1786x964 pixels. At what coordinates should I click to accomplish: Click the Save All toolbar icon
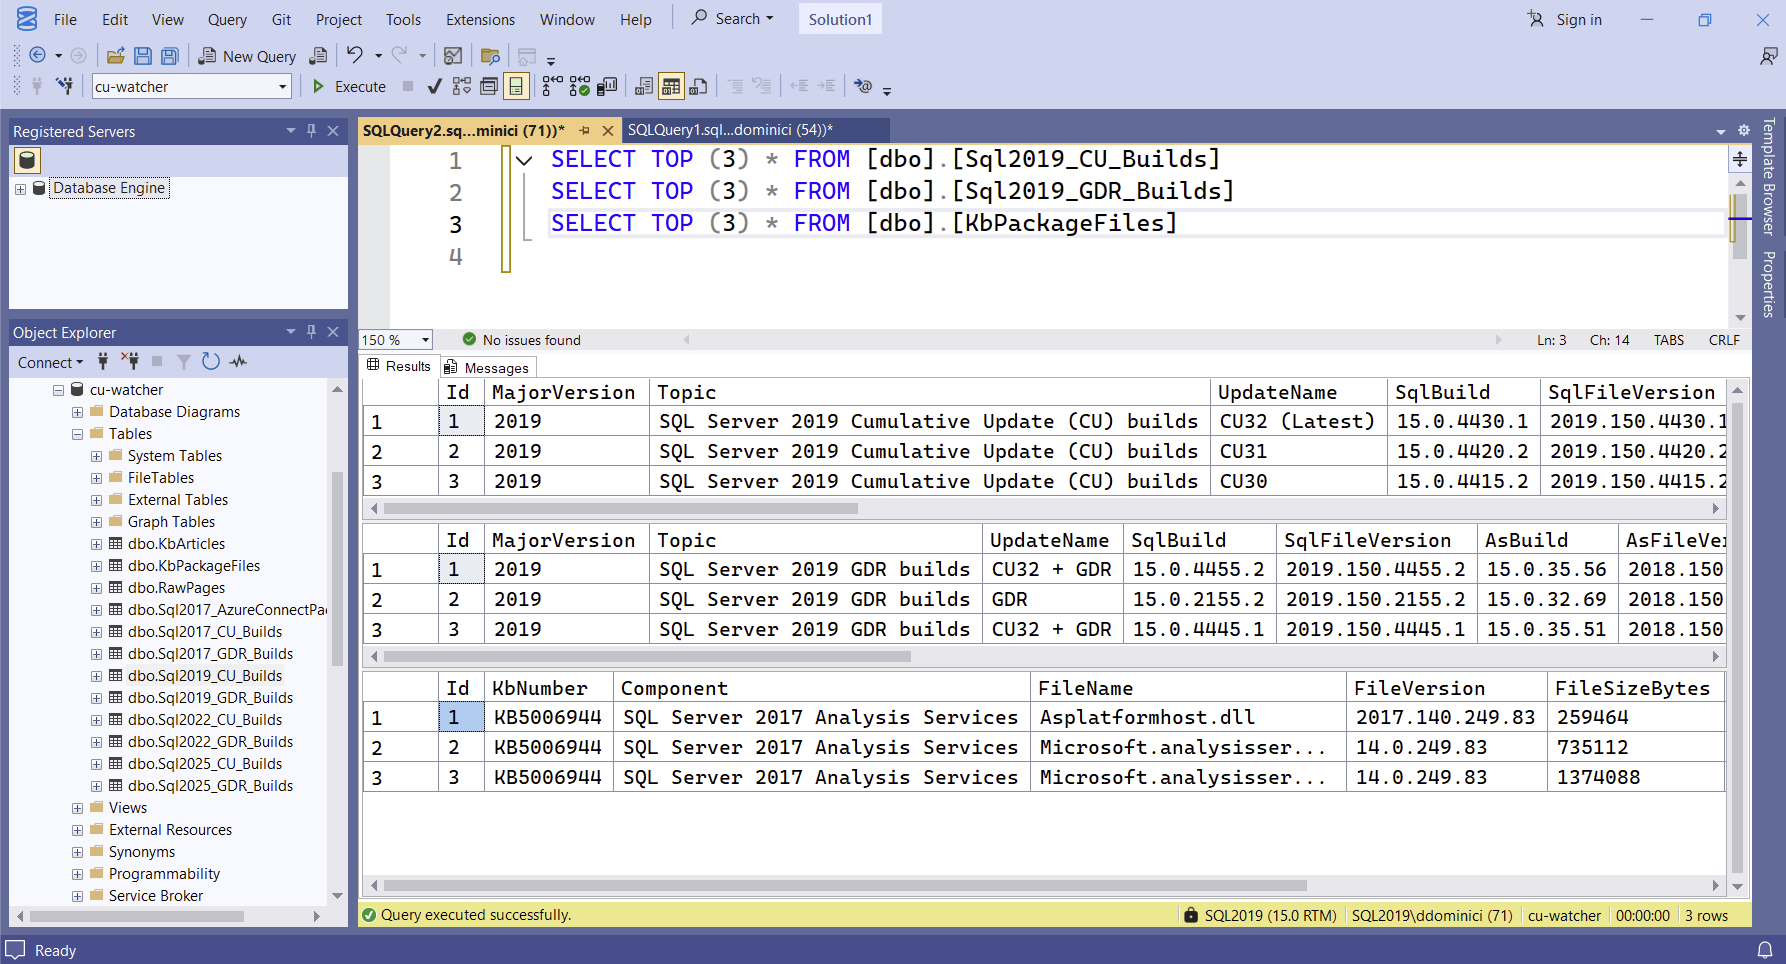point(170,56)
